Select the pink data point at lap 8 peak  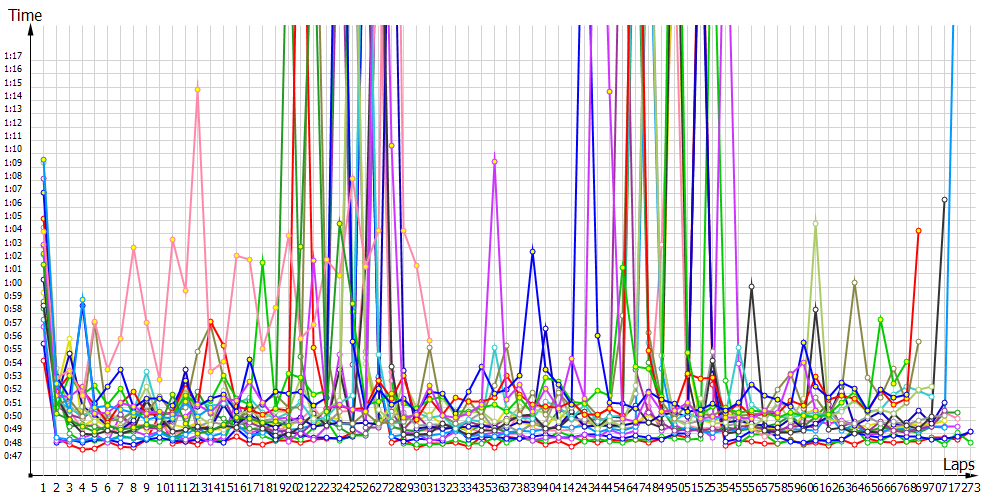[x=133, y=248]
